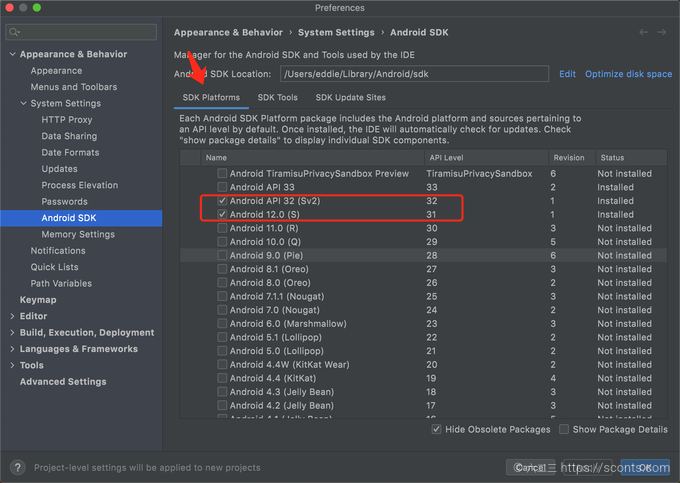Click the OK button
The image size is (680, 483).
point(645,467)
